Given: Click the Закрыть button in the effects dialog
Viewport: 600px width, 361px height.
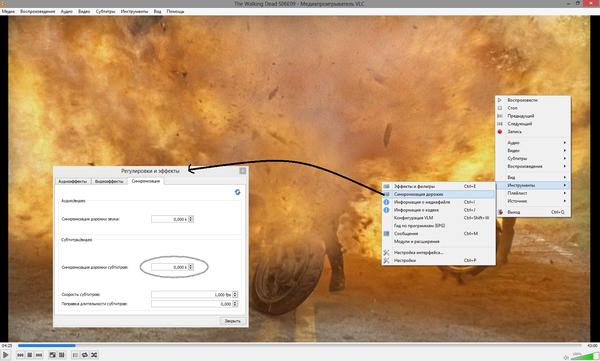Looking at the screenshot, I should coord(233,321).
